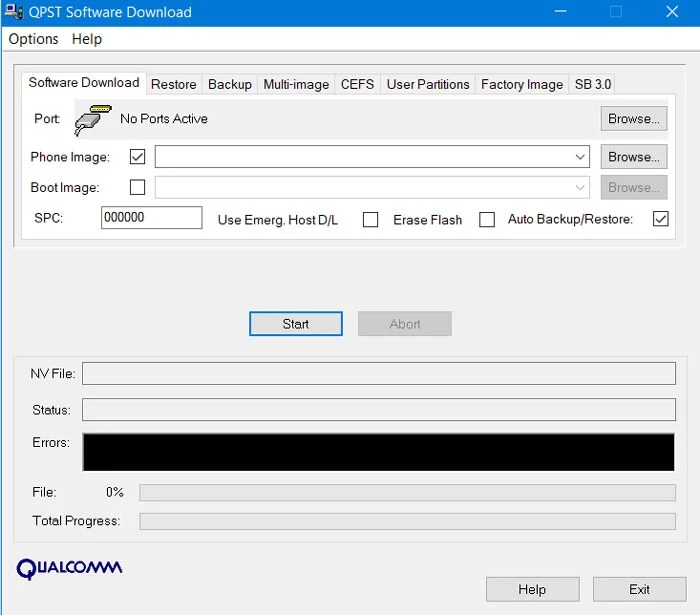Open the Help menu
Viewport: 700px width, 615px height.
[x=87, y=39]
